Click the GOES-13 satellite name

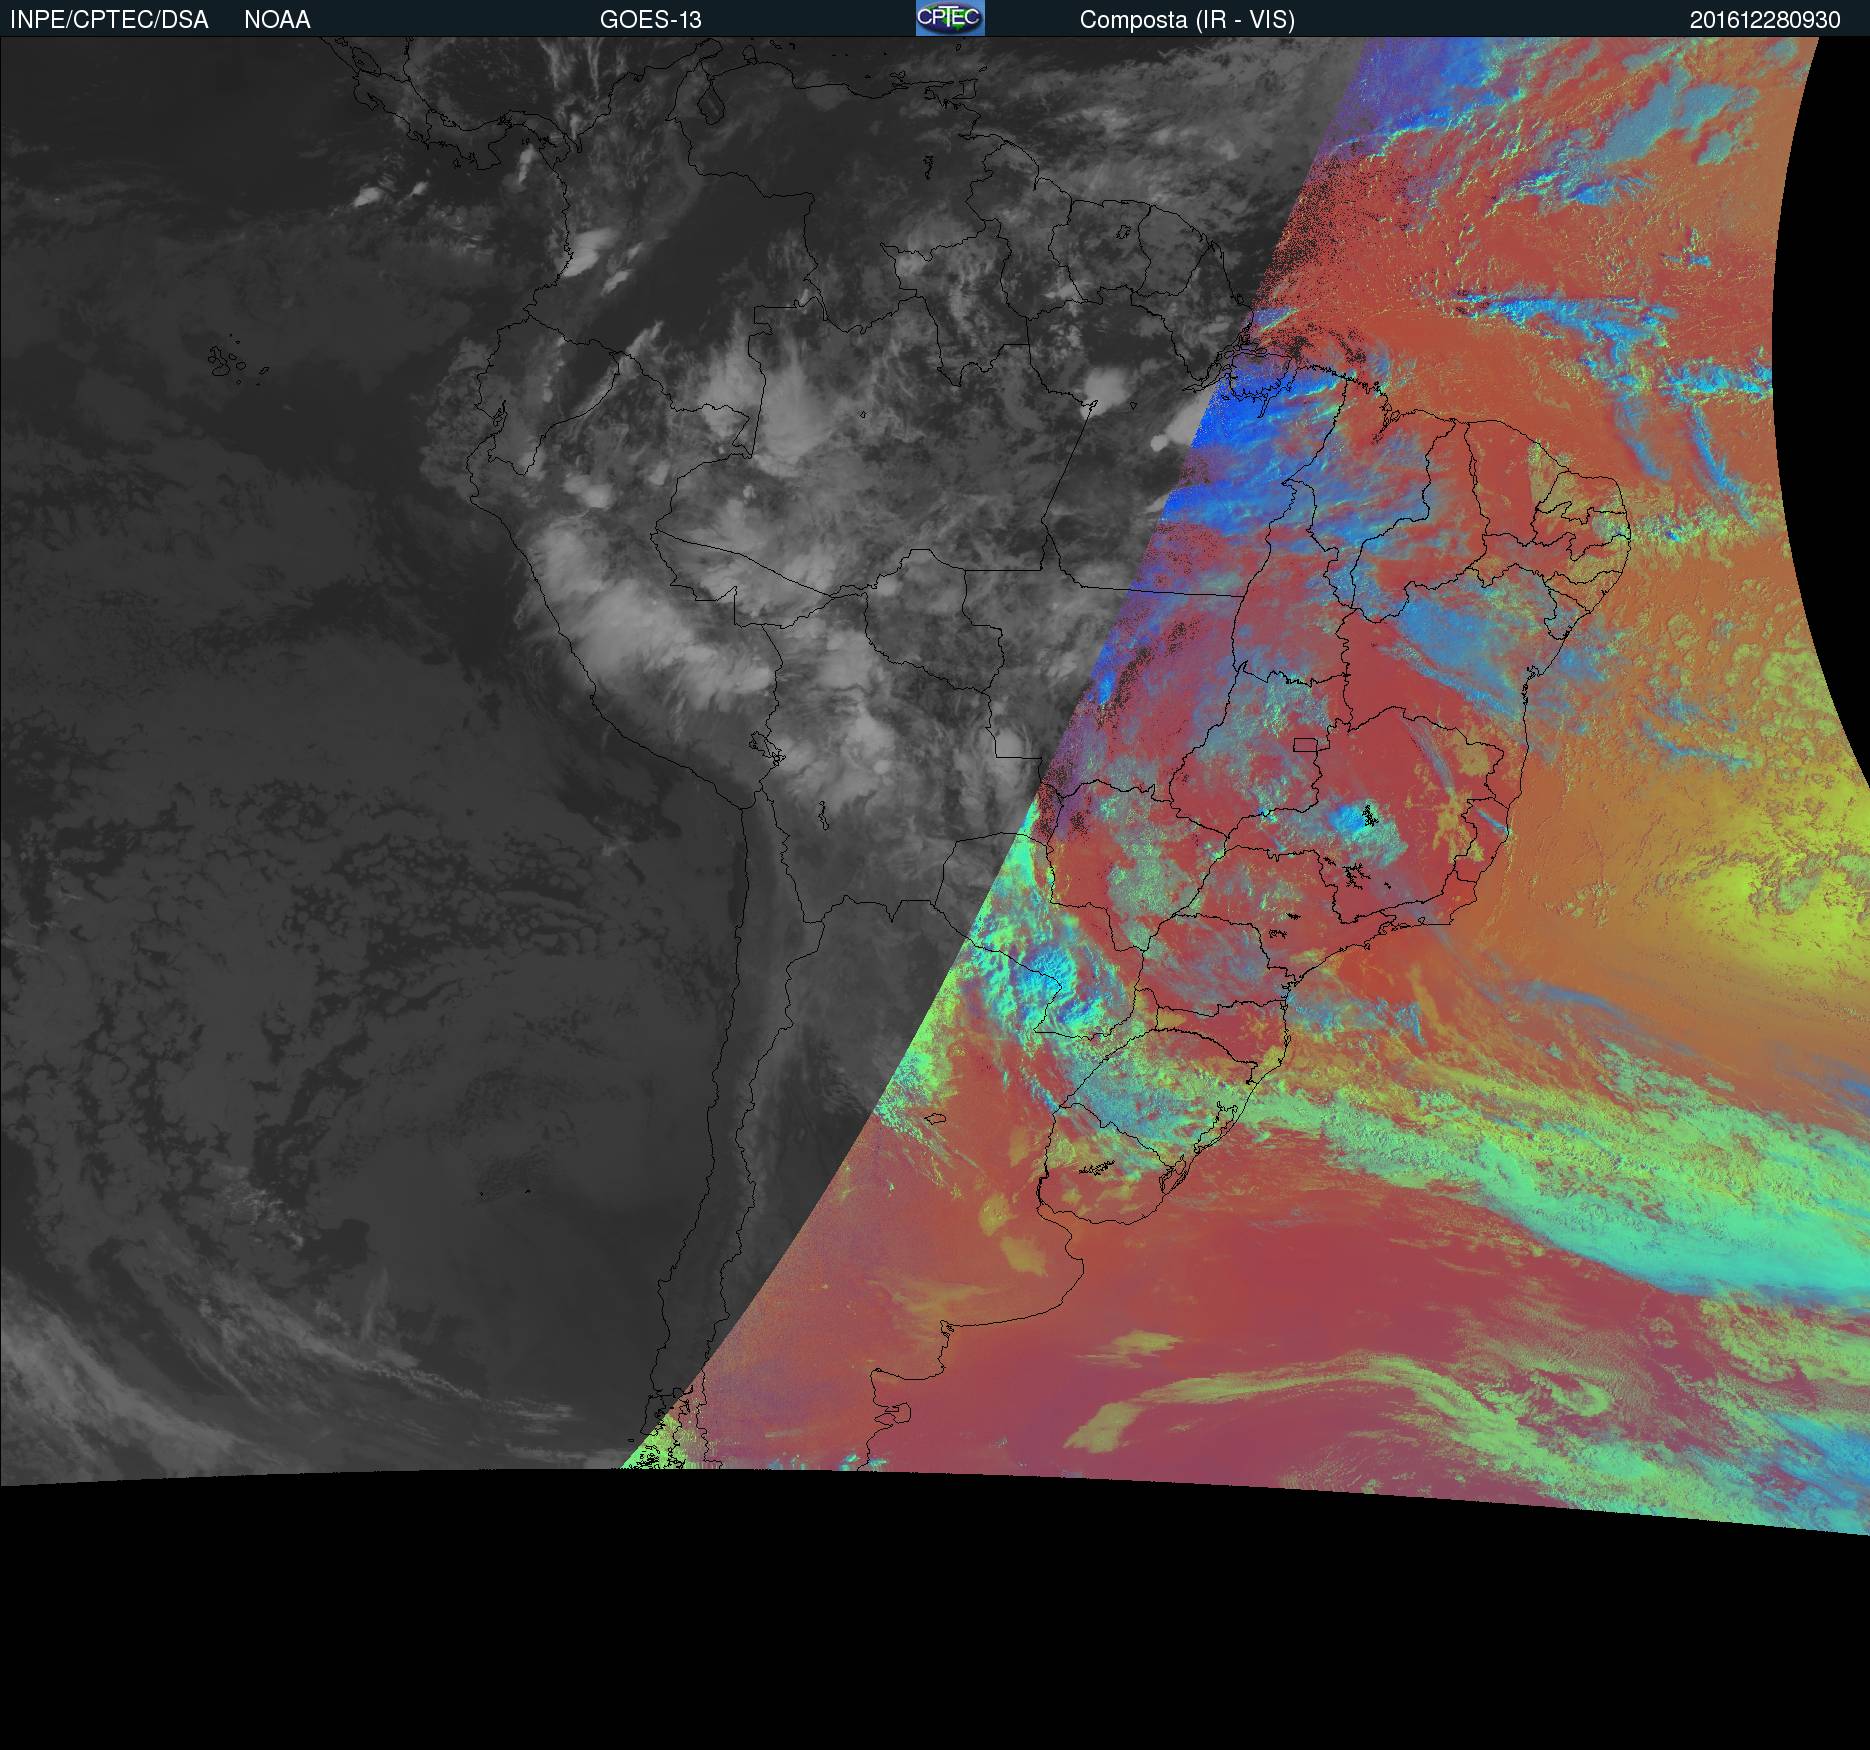[x=650, y=20]
